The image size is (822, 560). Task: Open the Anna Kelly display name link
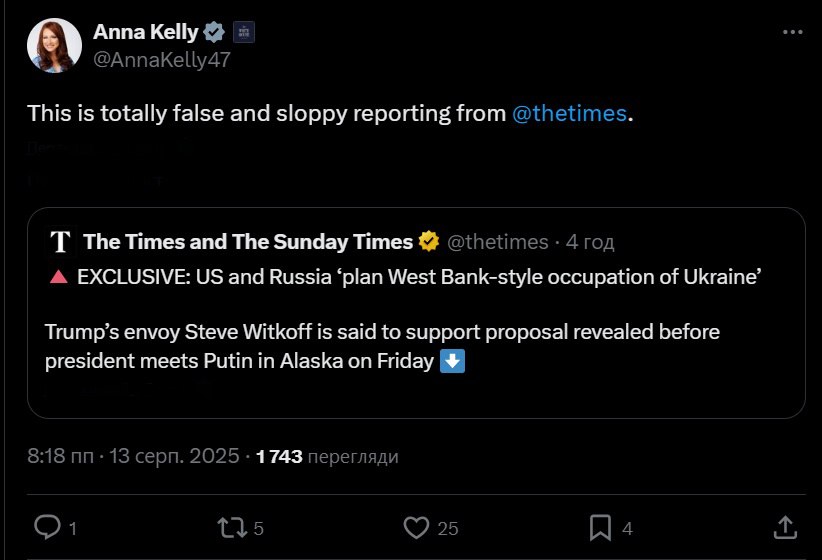click(146, 32)
